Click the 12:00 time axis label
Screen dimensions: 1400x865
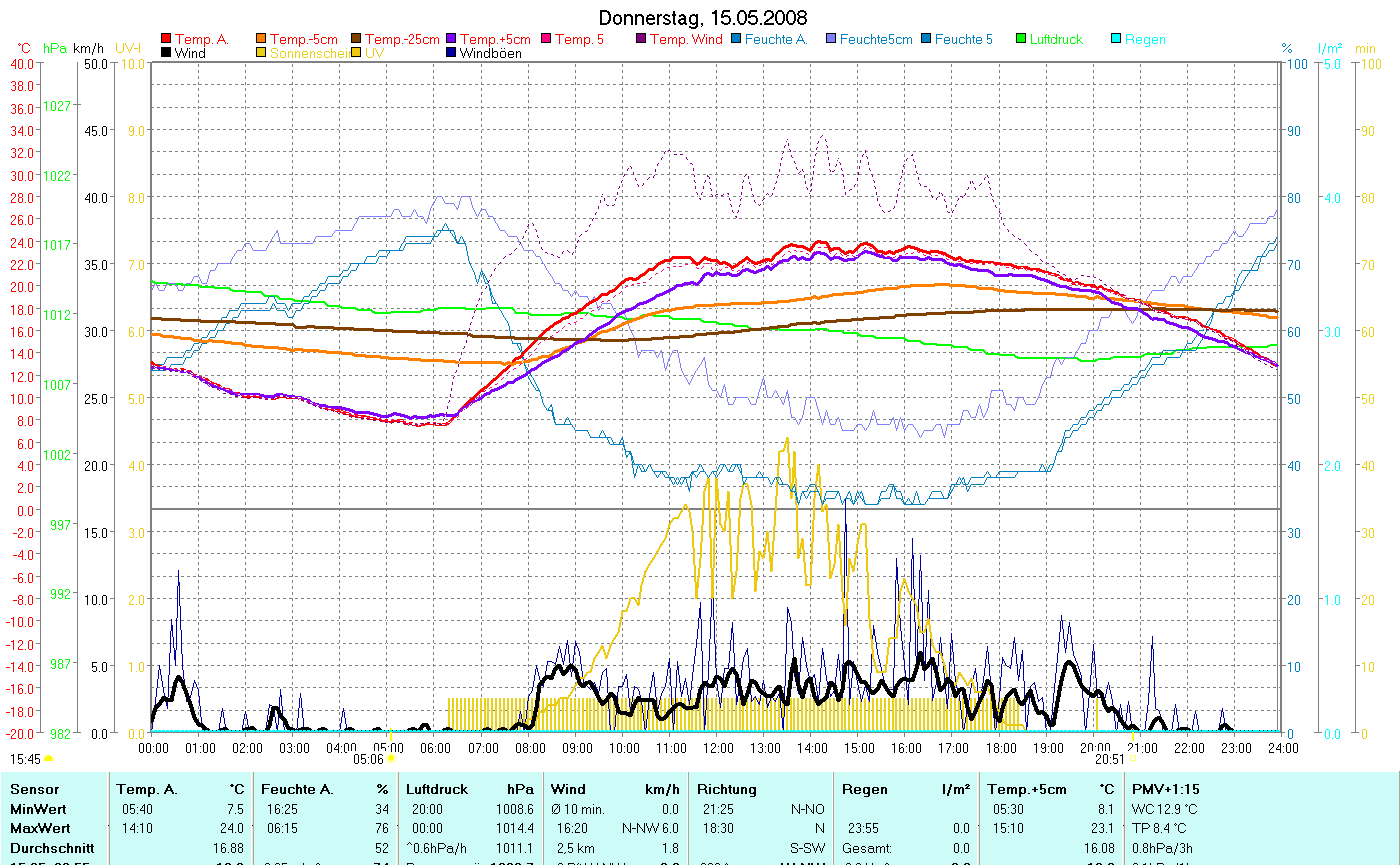[718, 747]
